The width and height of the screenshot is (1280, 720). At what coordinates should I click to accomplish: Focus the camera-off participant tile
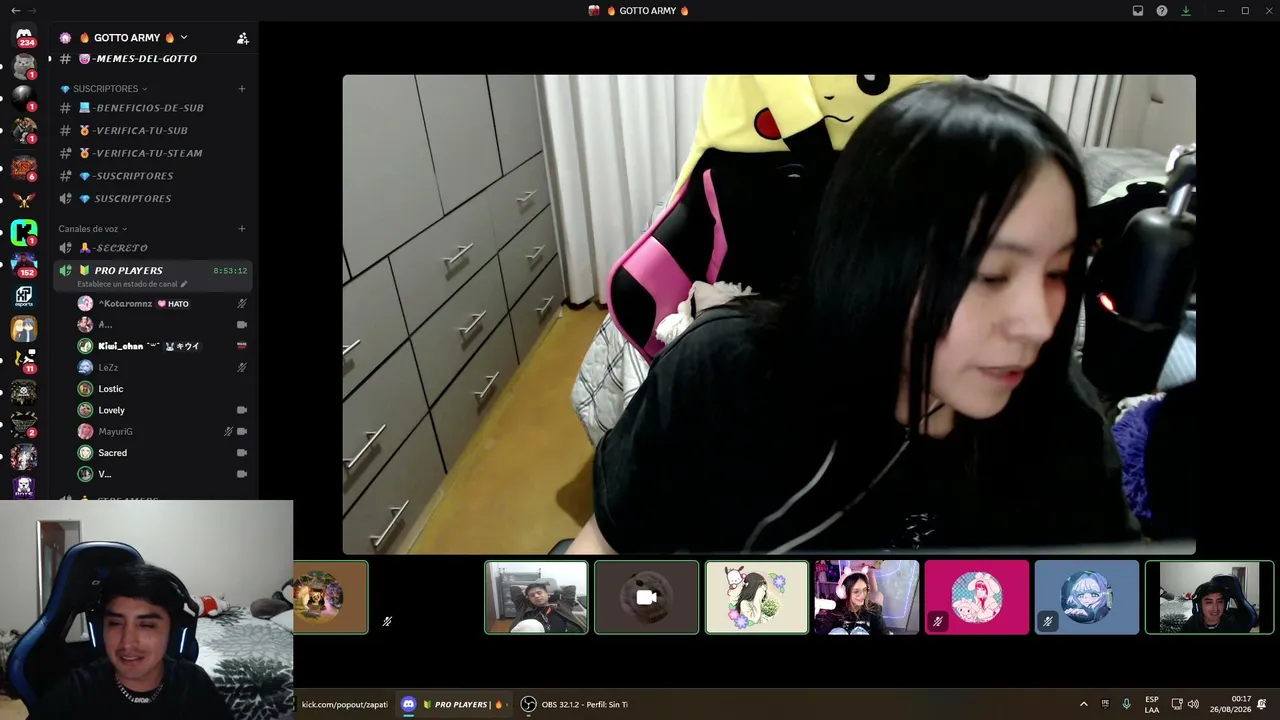646,597
